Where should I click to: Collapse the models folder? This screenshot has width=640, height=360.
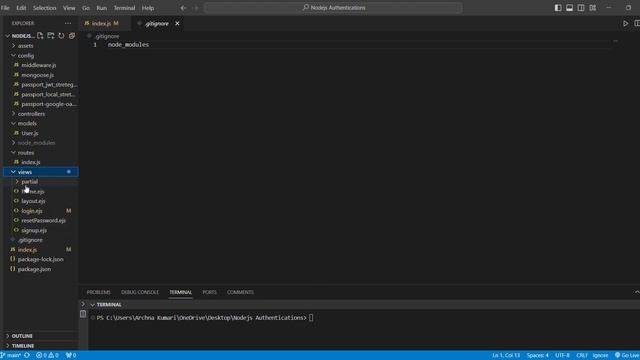(x=27, y=123)
